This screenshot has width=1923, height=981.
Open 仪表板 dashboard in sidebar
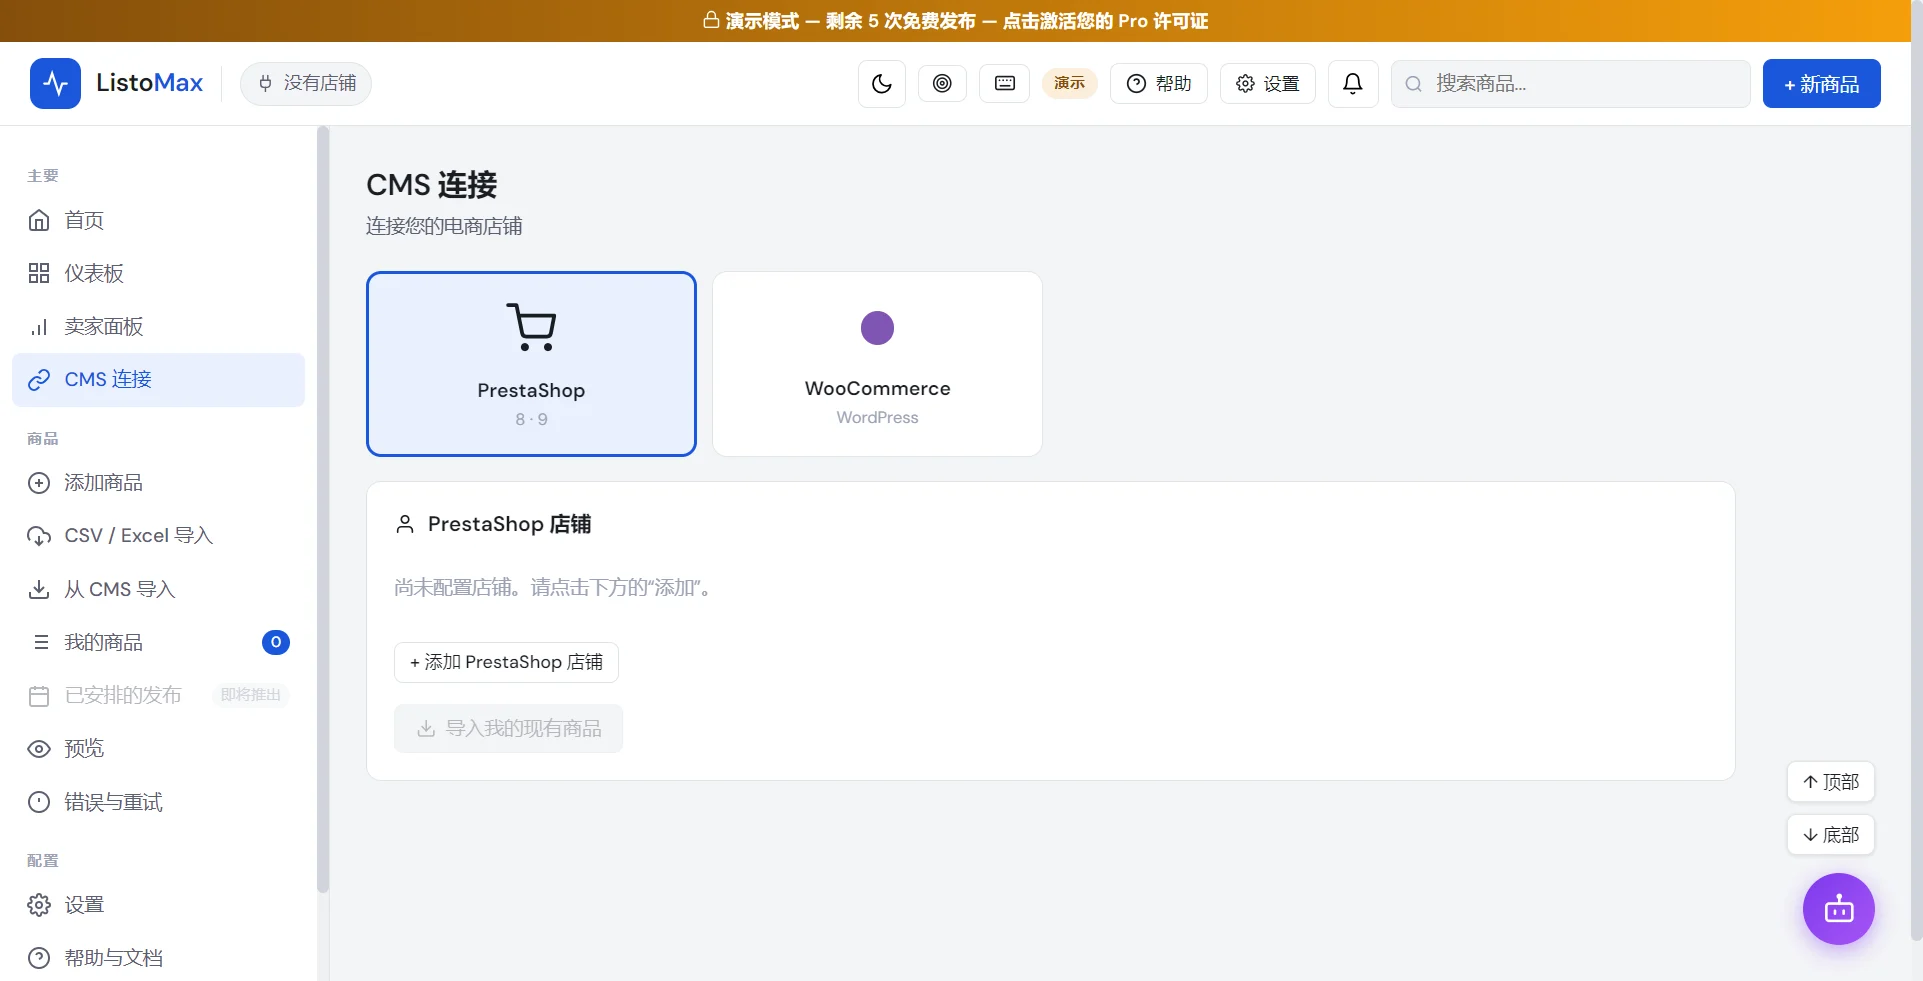pos(158,273)
